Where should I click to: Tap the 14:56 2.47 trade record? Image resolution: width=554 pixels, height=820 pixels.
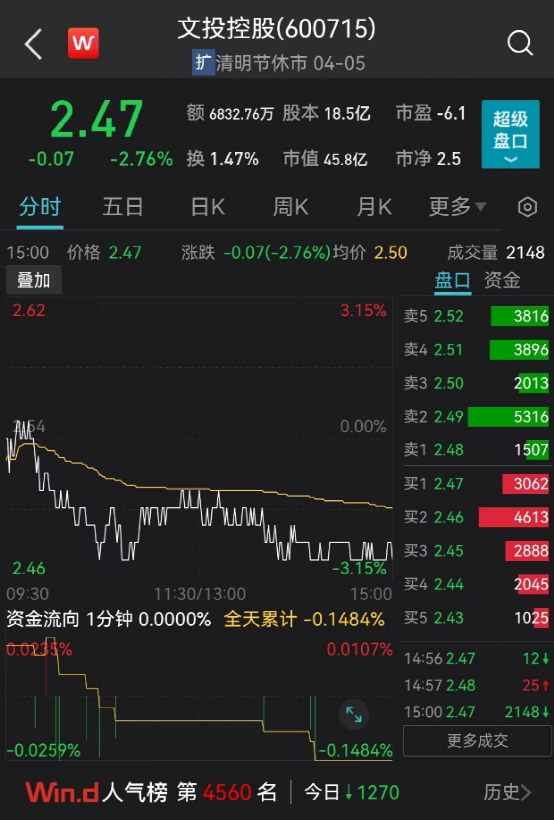click(476, 658)
